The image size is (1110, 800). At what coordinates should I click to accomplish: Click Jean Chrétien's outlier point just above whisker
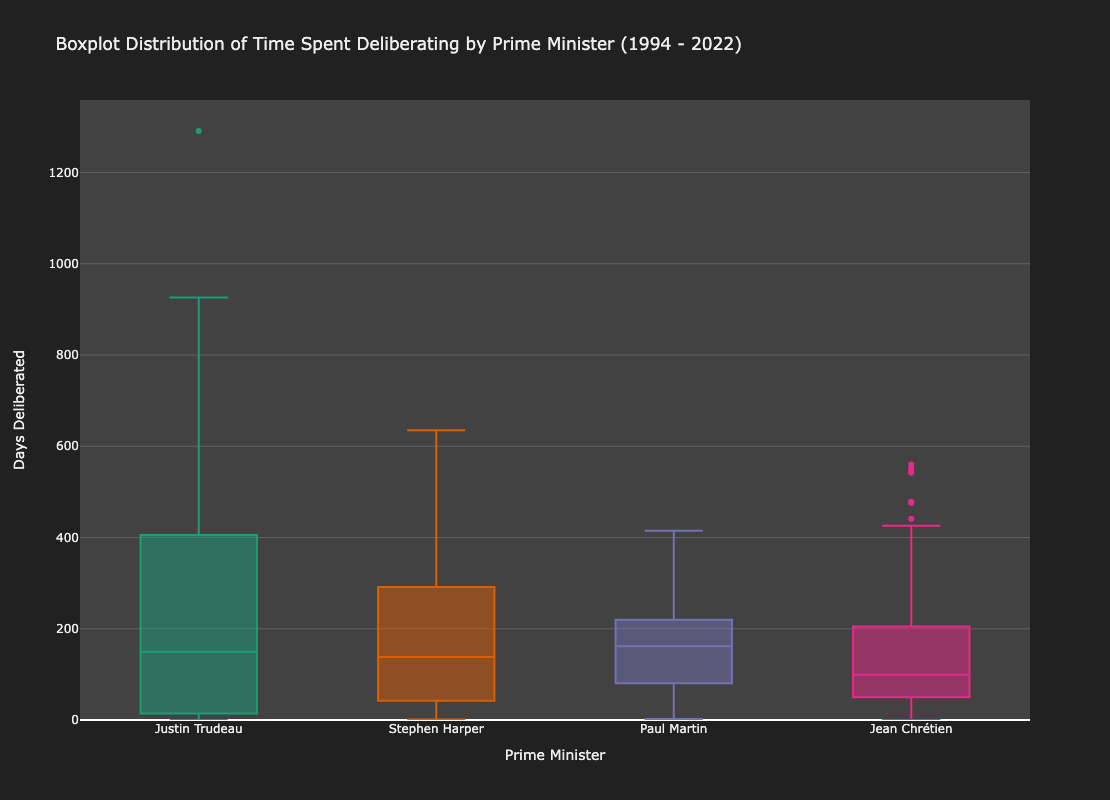[x=911, y=519]
